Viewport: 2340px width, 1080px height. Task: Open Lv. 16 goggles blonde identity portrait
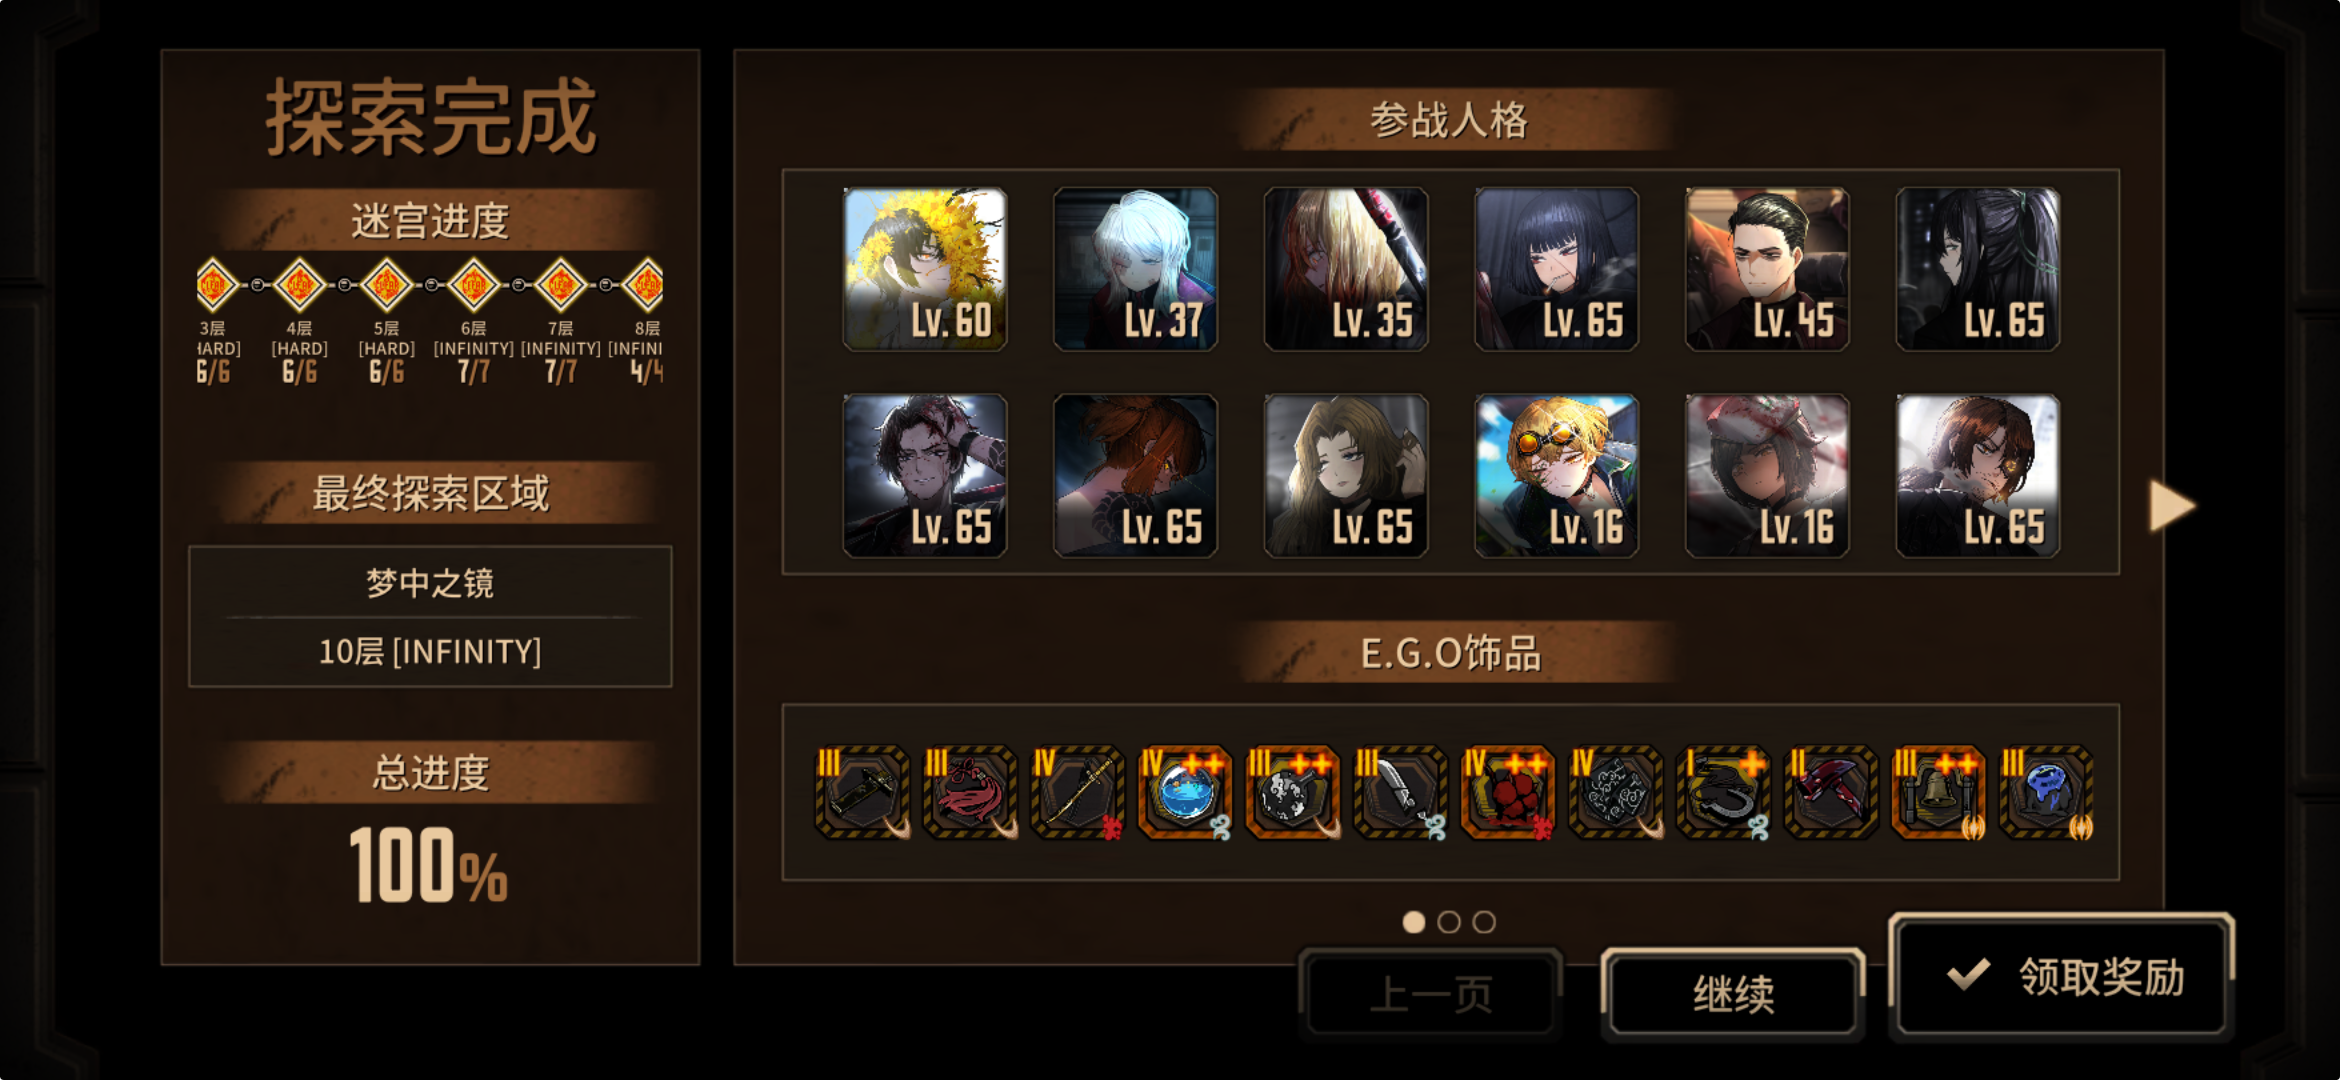(x=1557, y=475)
